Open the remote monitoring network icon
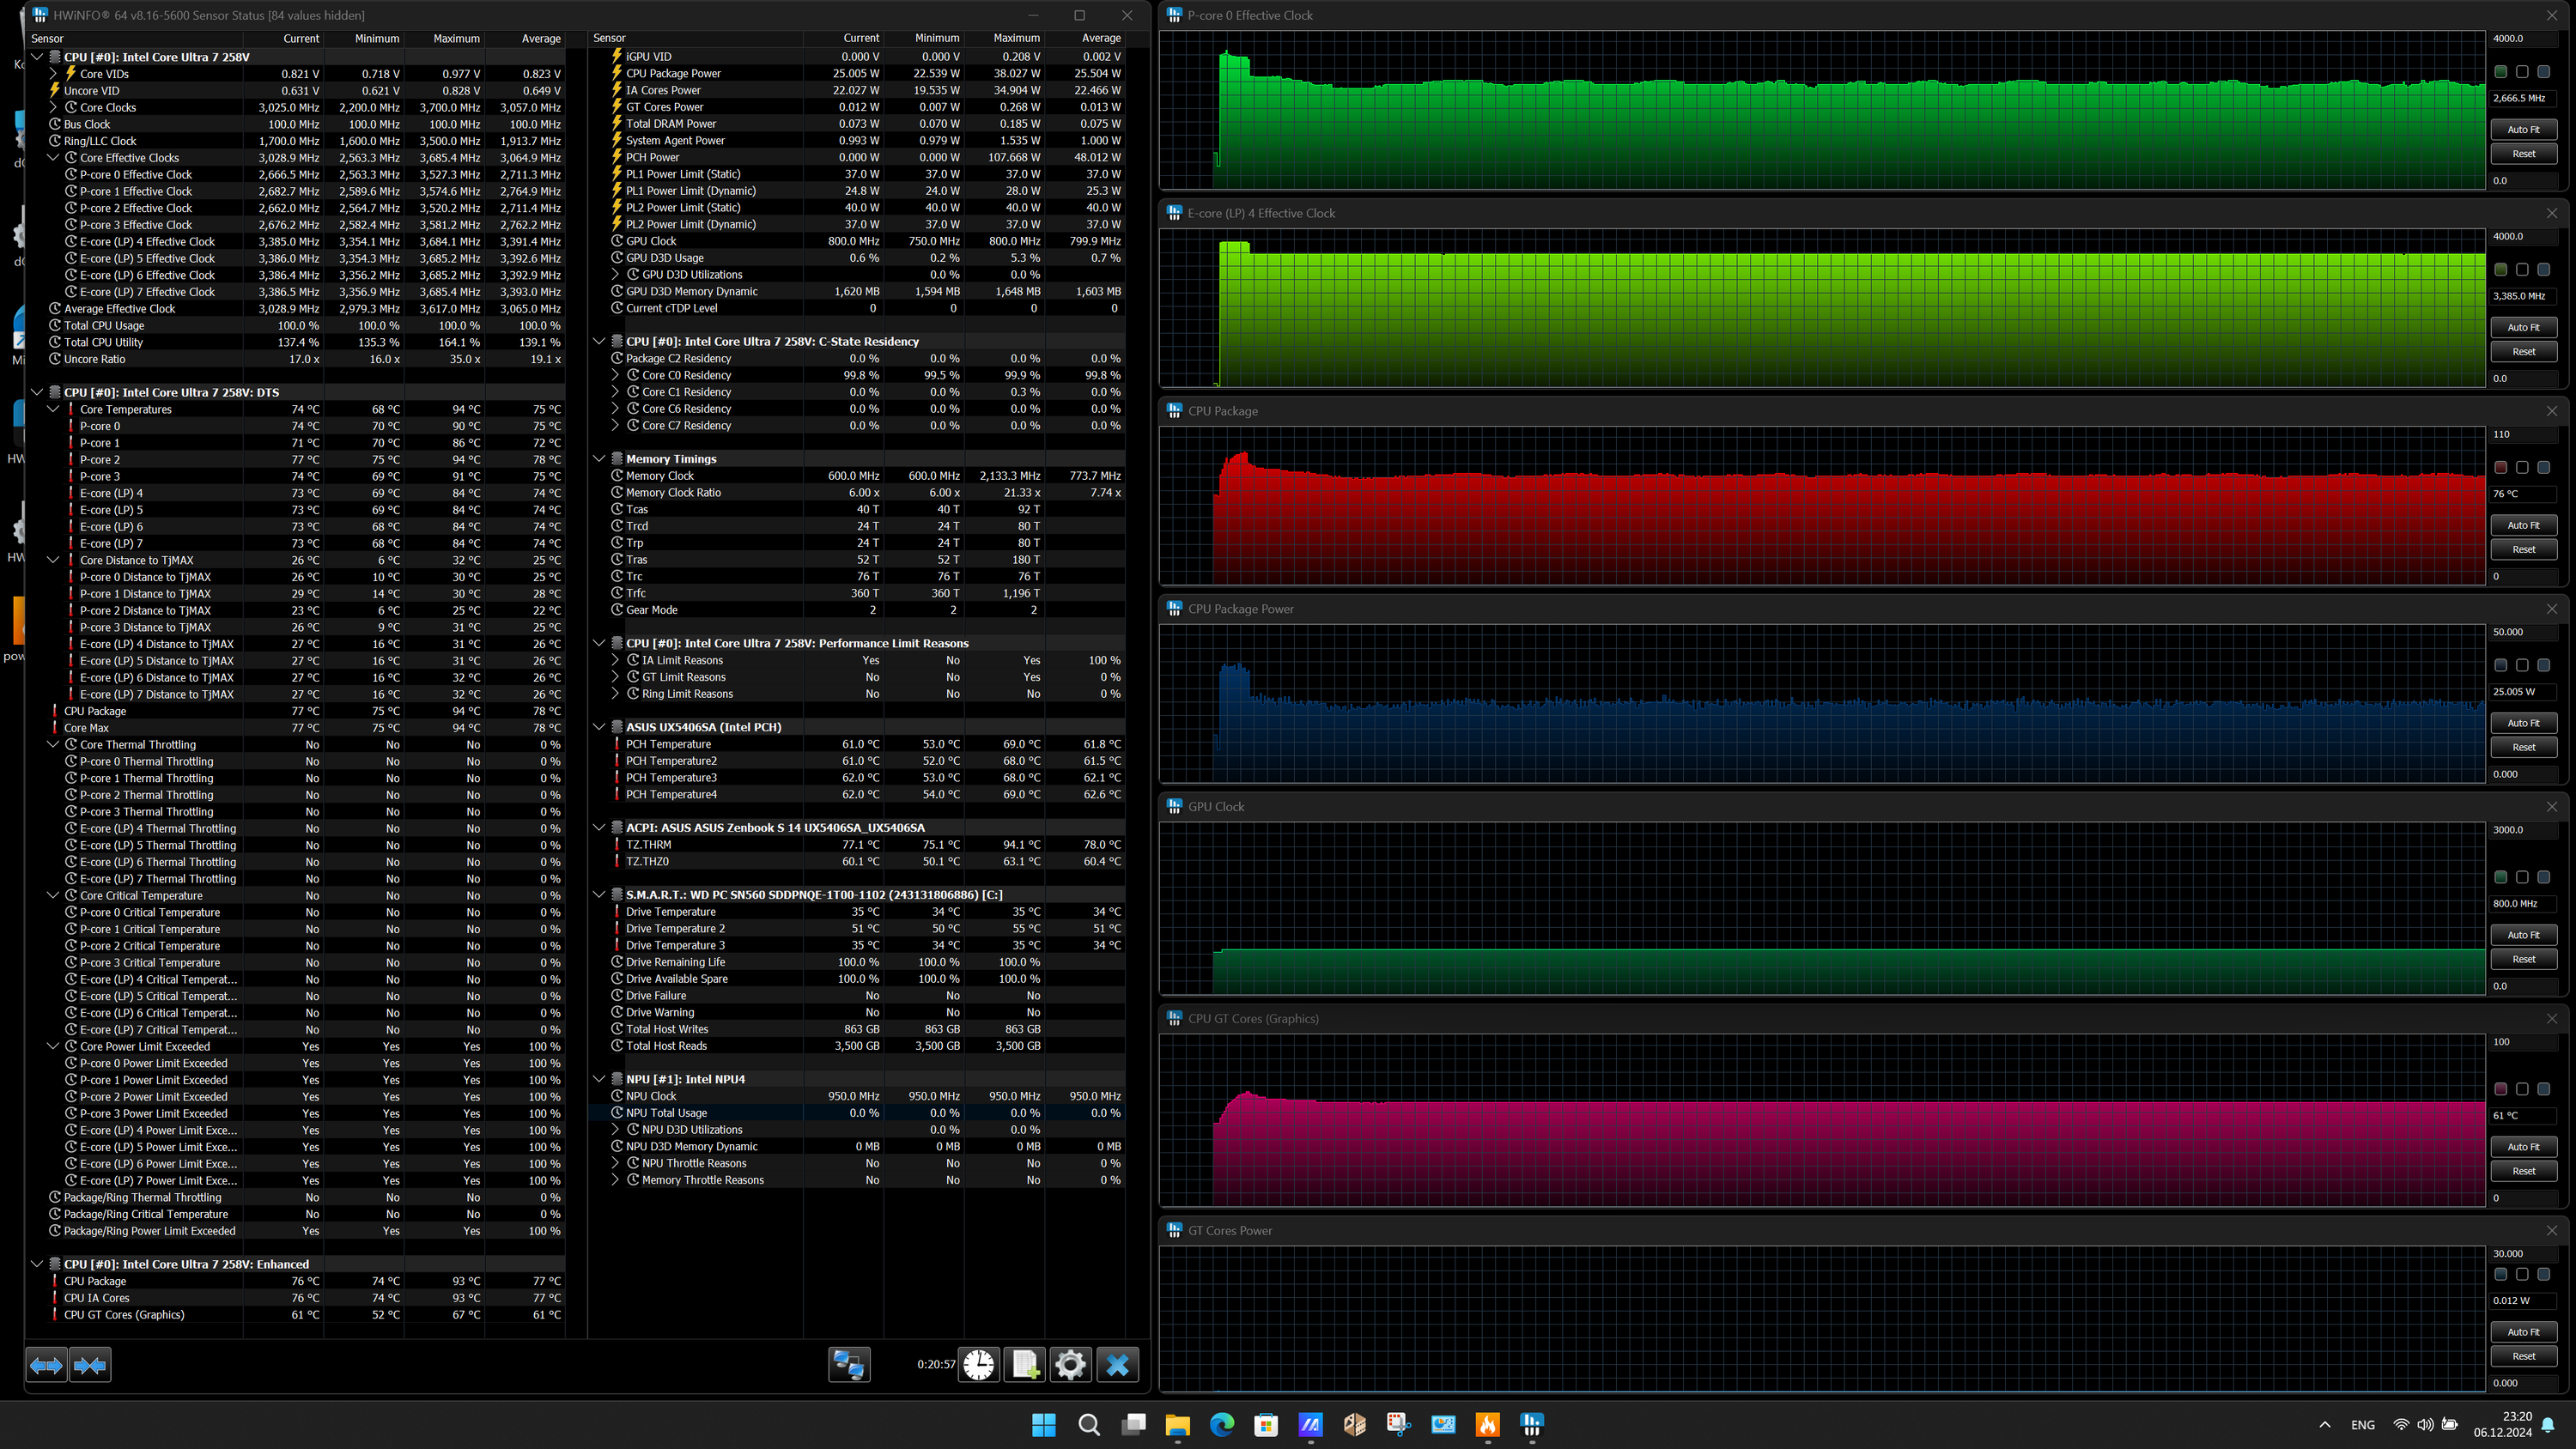Viewport: 2576px width, 1449px height. 849,1364
